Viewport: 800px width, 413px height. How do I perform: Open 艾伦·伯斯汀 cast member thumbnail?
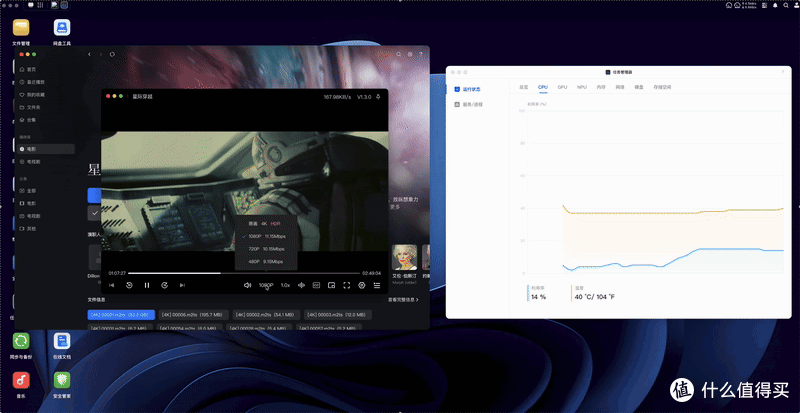coord(404,257)
